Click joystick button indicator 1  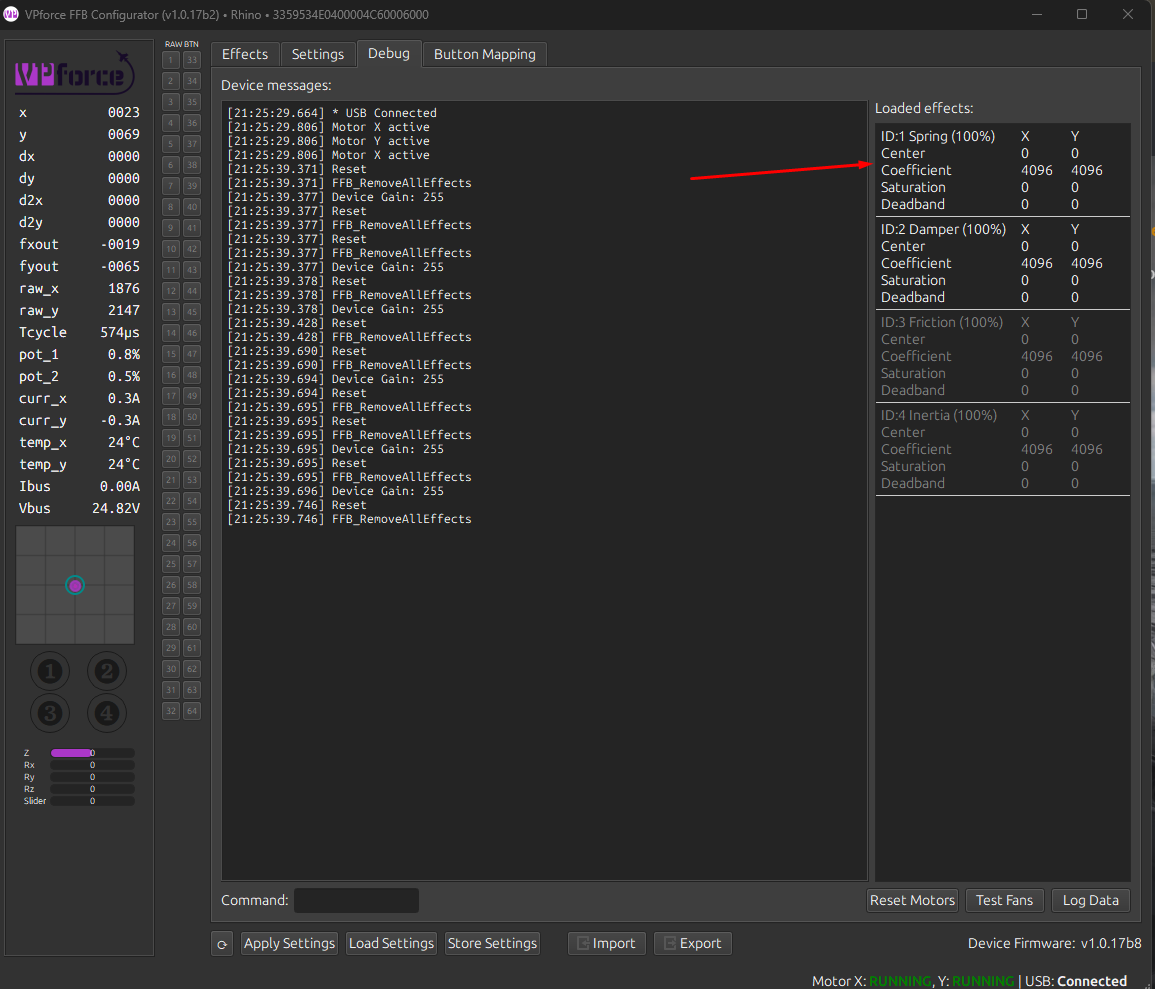click(x=50, y=671)
